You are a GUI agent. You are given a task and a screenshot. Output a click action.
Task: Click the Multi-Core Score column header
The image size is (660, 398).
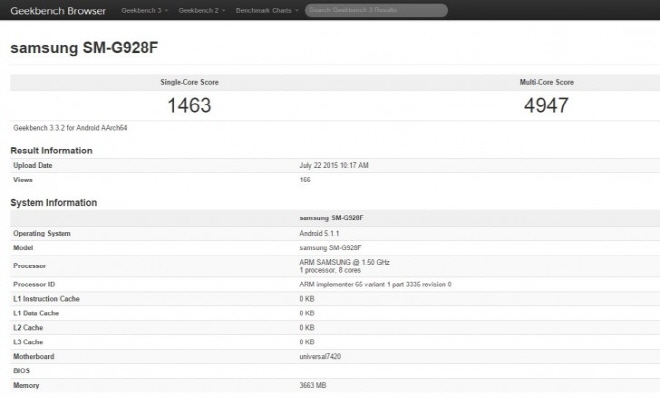point(546,82)
